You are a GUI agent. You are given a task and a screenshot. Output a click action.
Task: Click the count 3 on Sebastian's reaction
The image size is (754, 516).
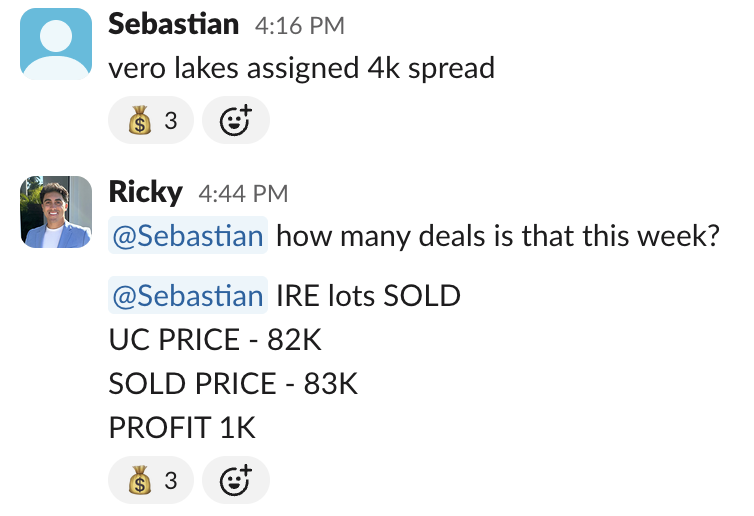[x=171, y=120]
